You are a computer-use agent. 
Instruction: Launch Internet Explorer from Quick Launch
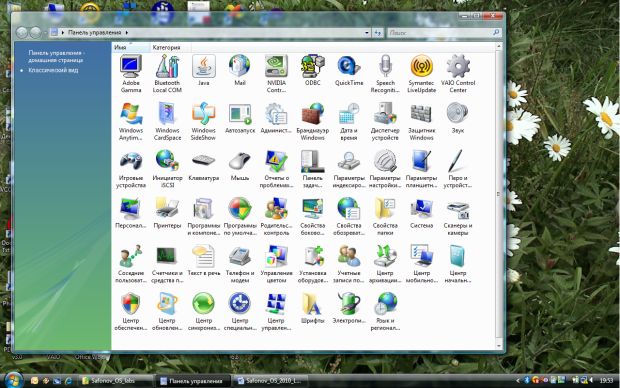[x=68, y=380]
